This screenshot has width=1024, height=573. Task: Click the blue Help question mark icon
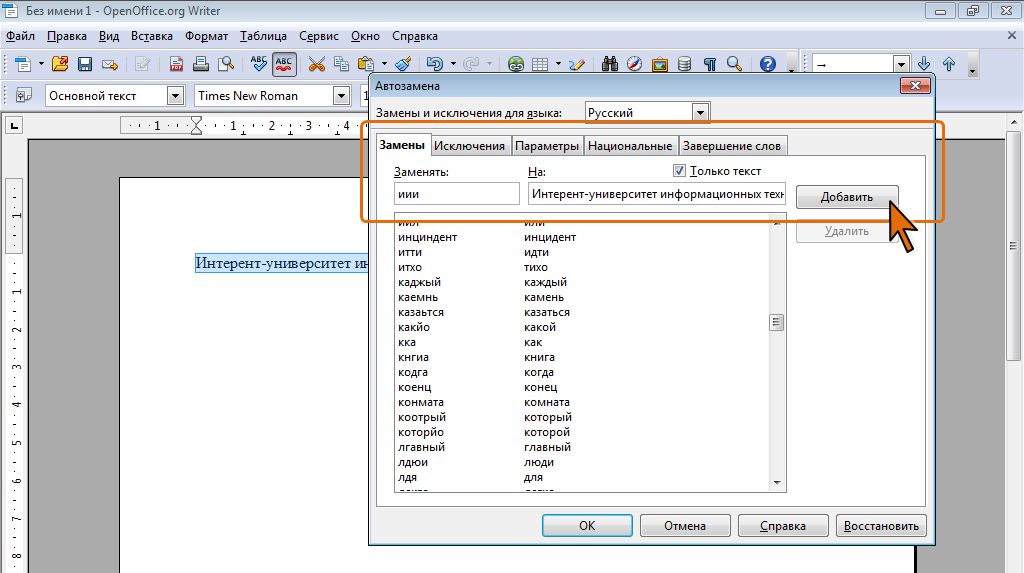(x=768, y=64)
